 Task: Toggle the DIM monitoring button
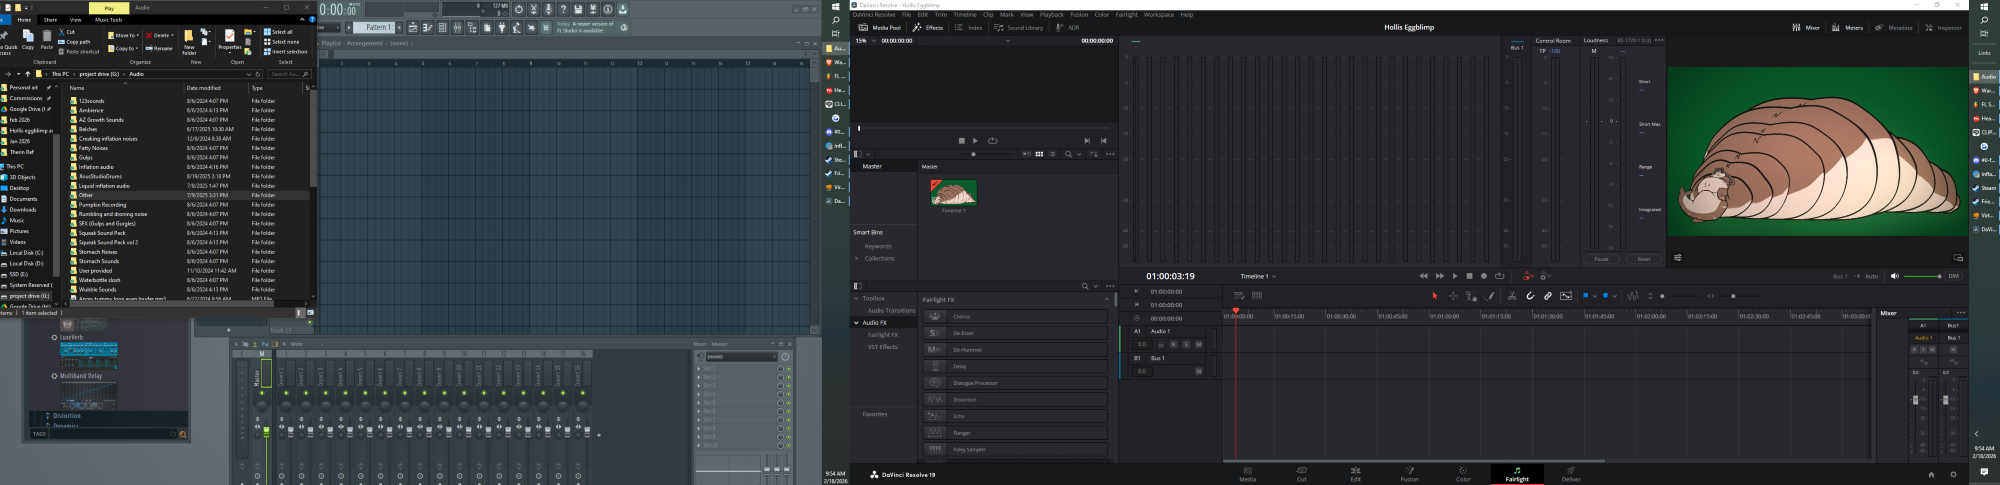(x=1953, y=276)
